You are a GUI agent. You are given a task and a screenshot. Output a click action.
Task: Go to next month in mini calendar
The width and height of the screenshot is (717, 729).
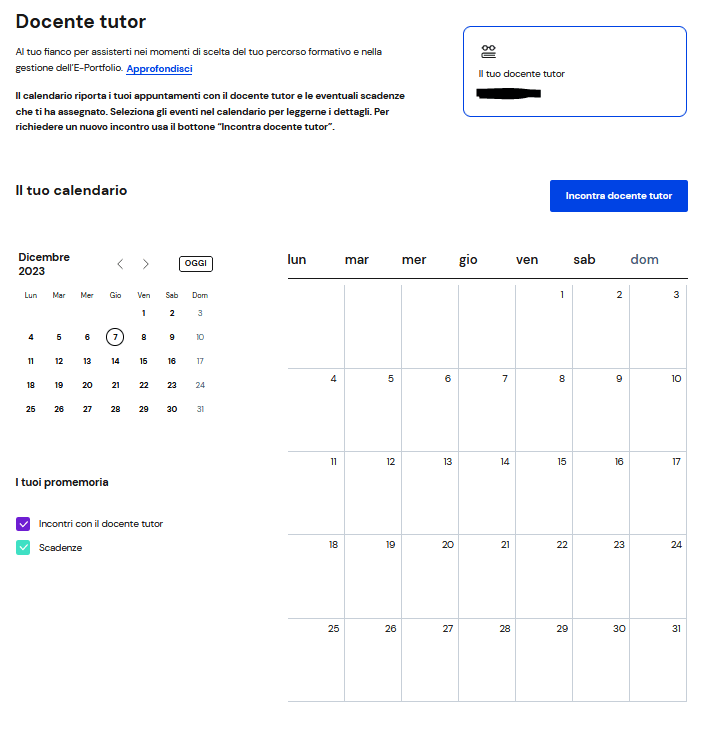pyautogui.click(x=146, y=264)
